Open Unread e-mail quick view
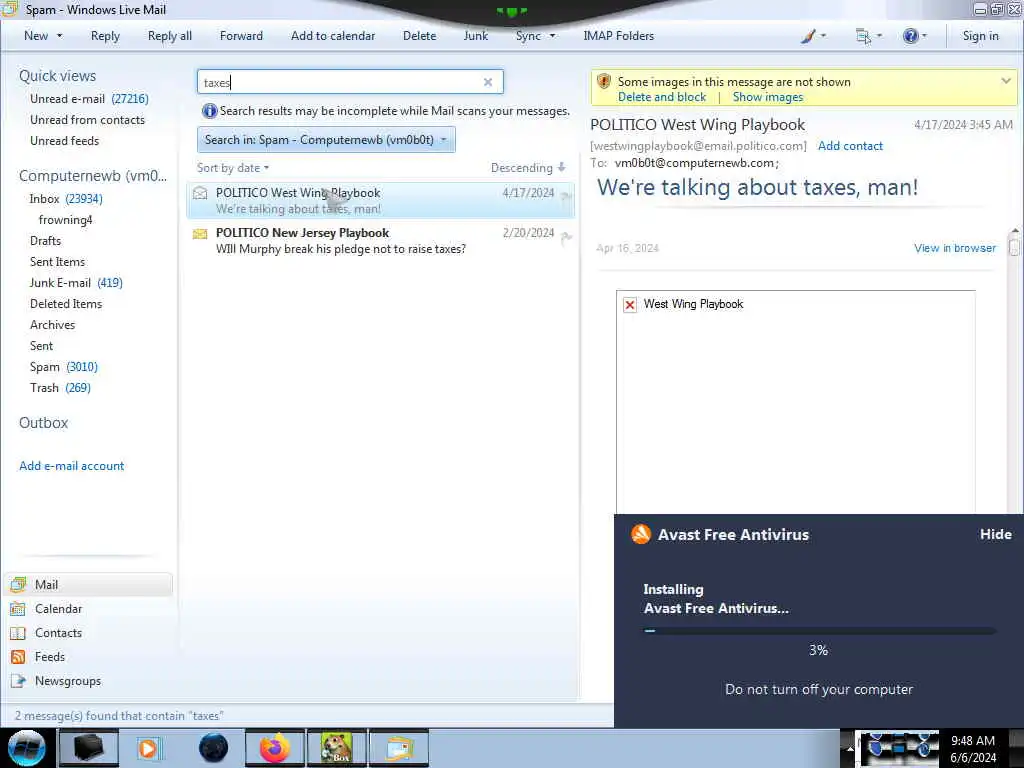Image resolution: width=1024 pixels, height=768 pixels. tap(89, 99)
